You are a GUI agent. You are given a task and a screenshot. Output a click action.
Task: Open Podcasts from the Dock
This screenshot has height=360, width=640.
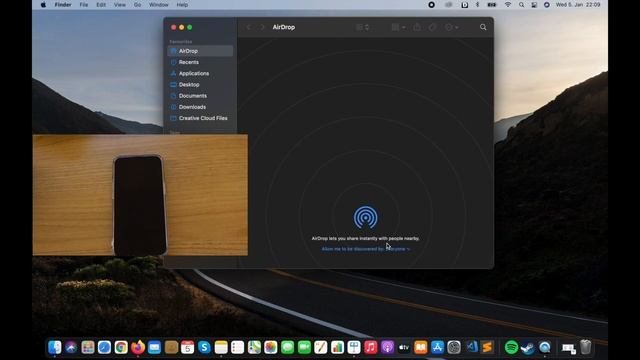tap(388, 347)
